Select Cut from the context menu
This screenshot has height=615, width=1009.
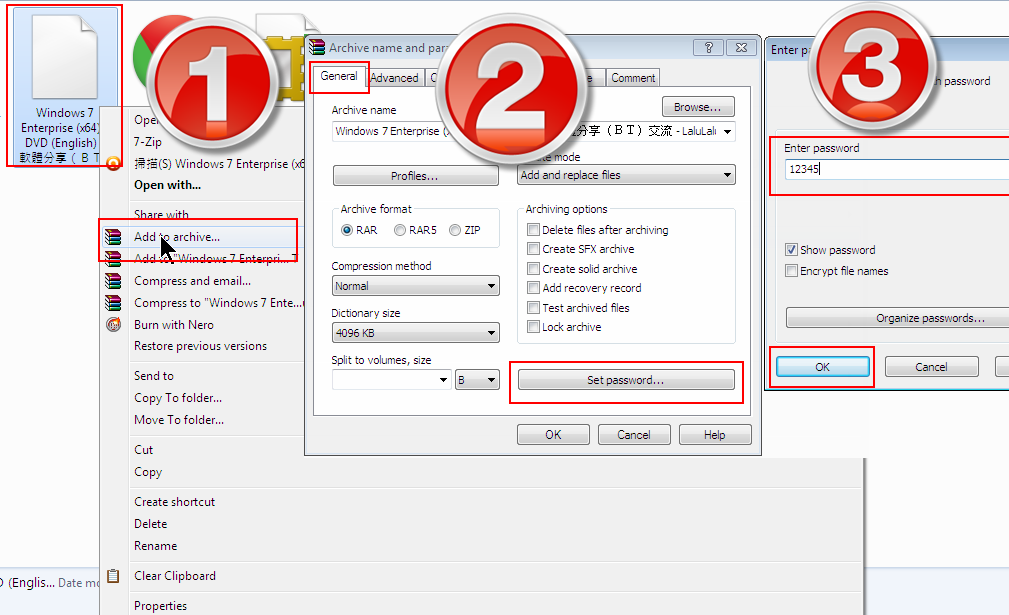143,450
